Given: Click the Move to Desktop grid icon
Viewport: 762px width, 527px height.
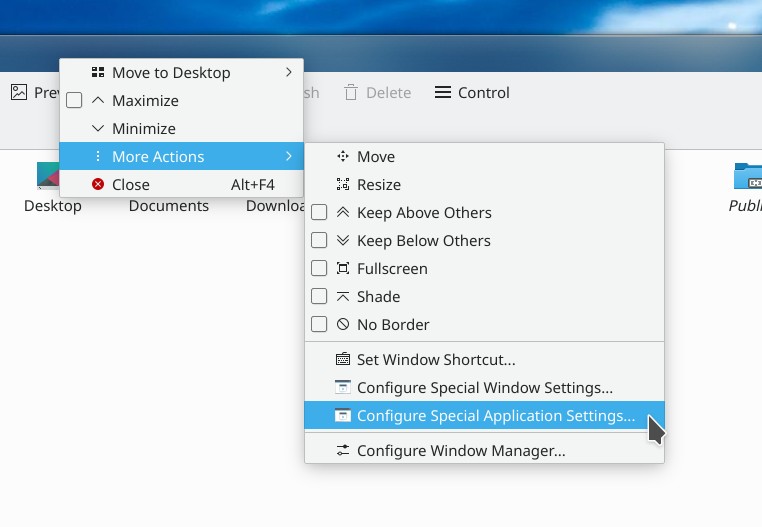Looking at the screenshot, I should 98,73.
